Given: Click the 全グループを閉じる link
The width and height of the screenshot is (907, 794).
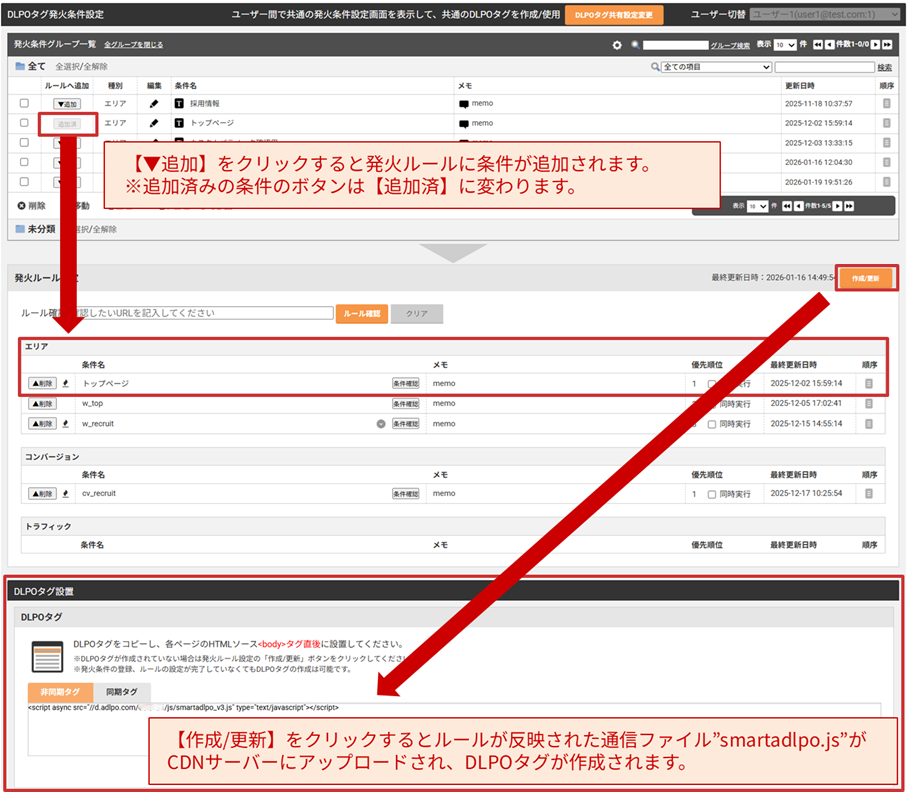Looking at the screenshot, I should coord(134,45).
